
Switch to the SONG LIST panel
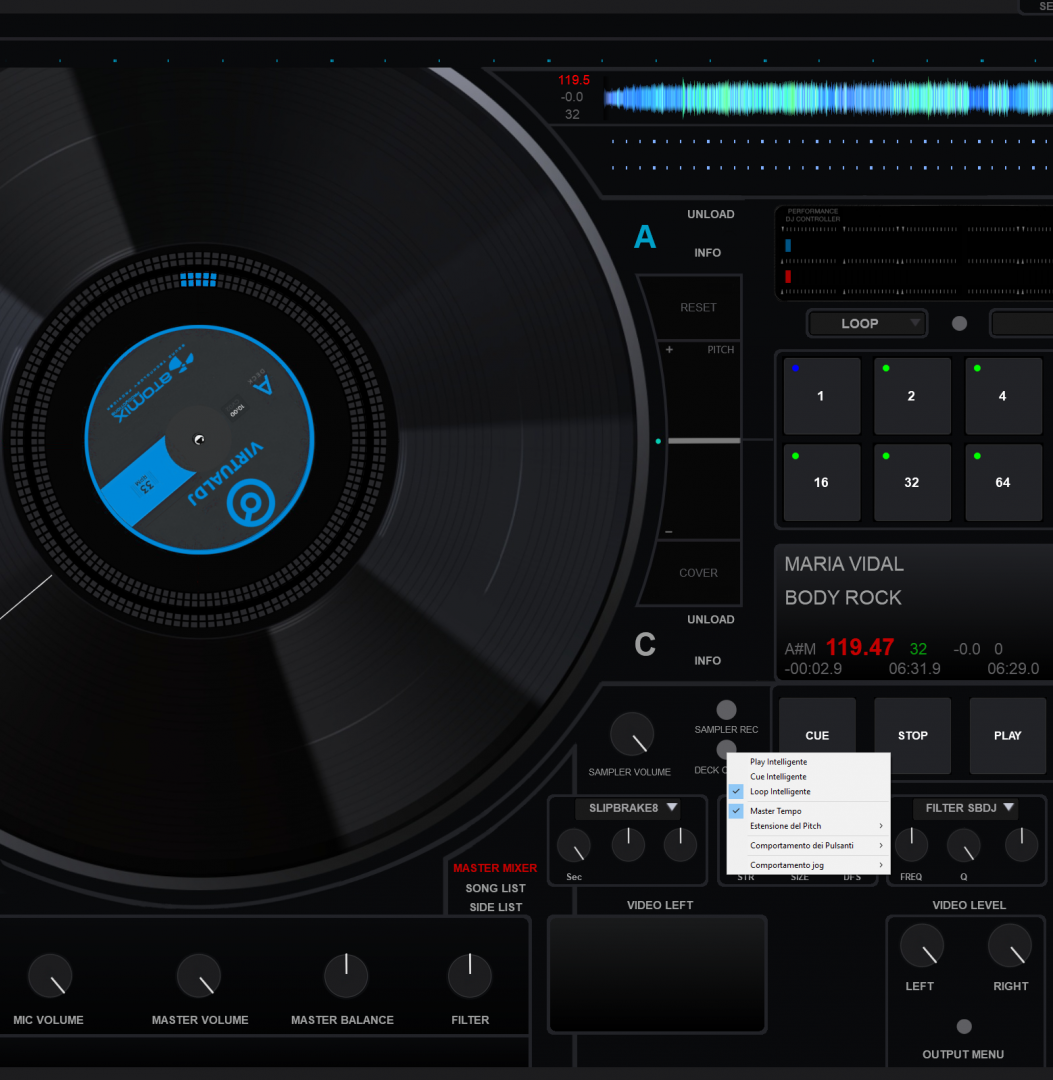pos(495,888)
